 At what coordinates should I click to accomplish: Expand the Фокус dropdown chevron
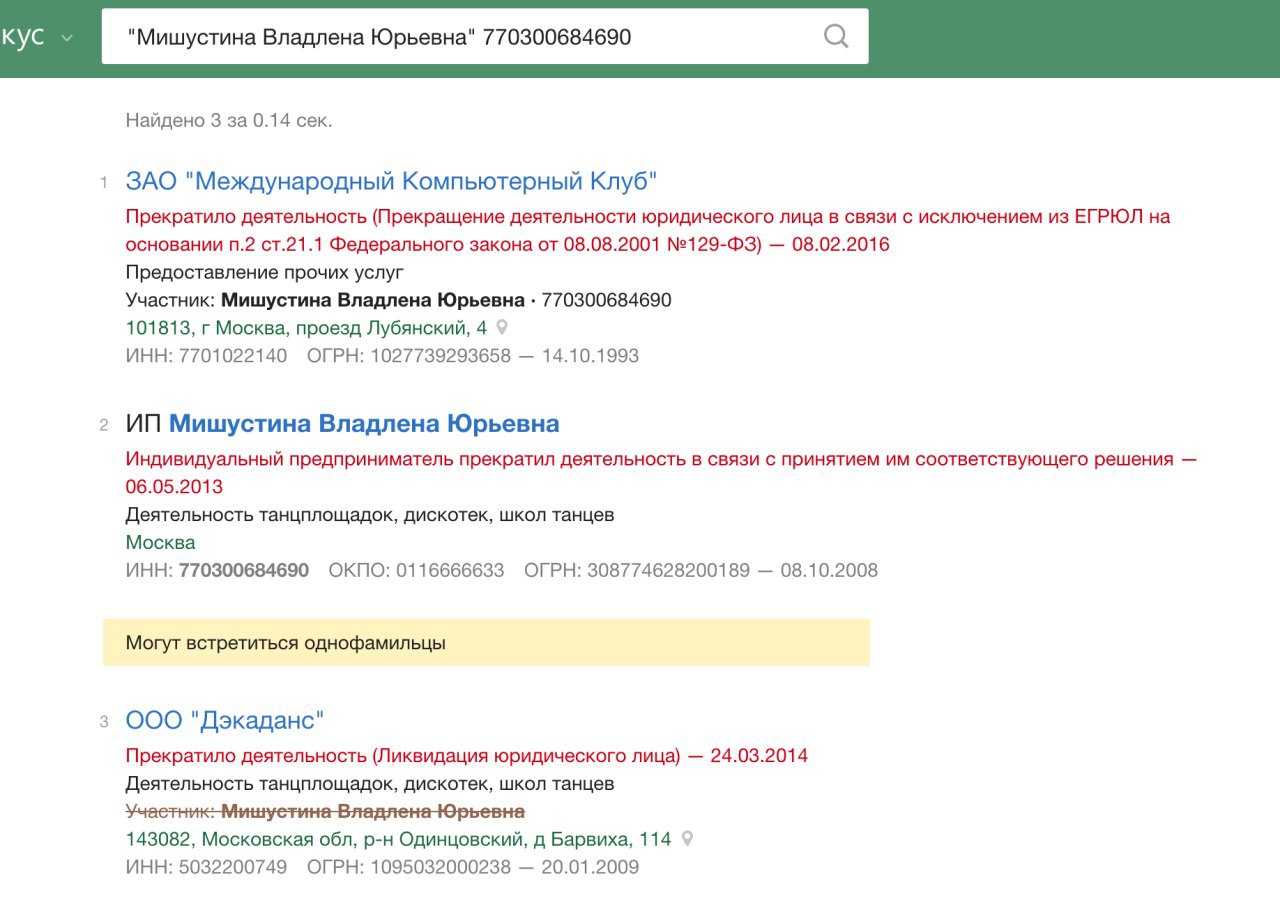coord(67,38)
